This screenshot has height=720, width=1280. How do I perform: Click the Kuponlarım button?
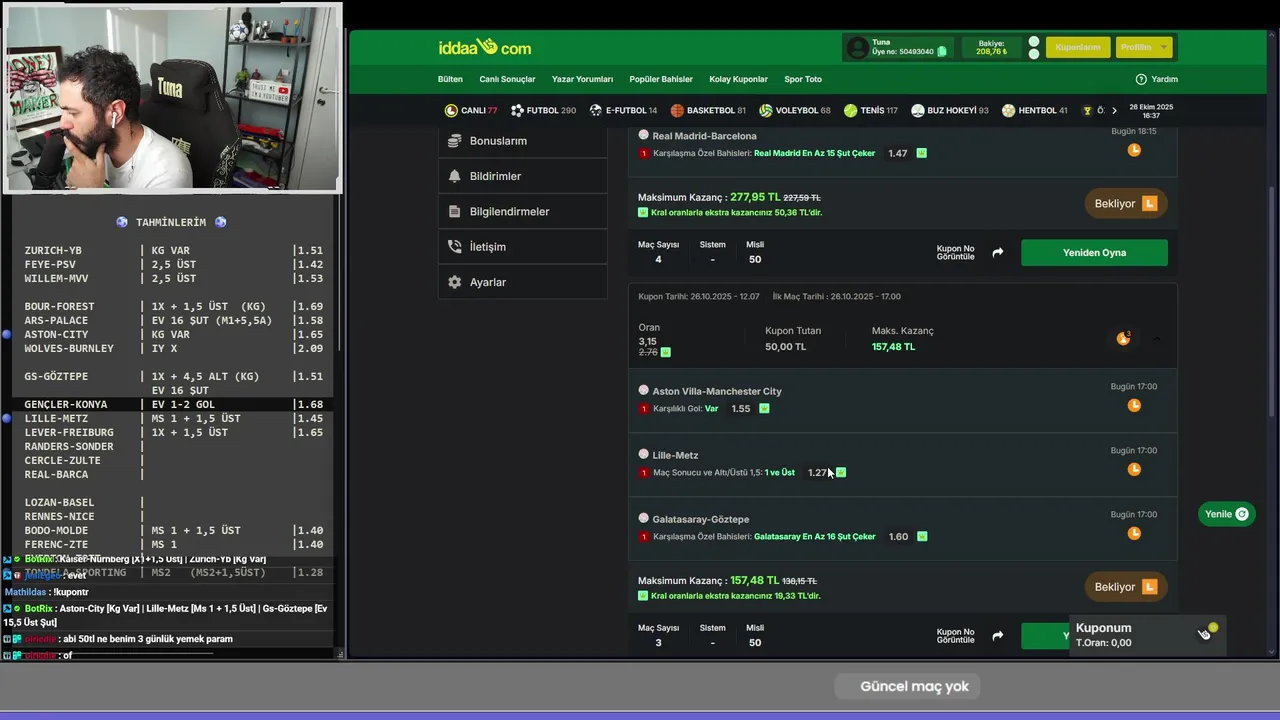(1078, 47)
